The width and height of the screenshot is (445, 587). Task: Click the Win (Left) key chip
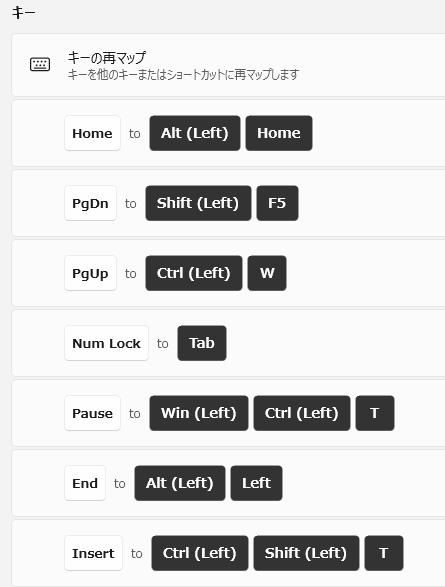click(199, 413)
